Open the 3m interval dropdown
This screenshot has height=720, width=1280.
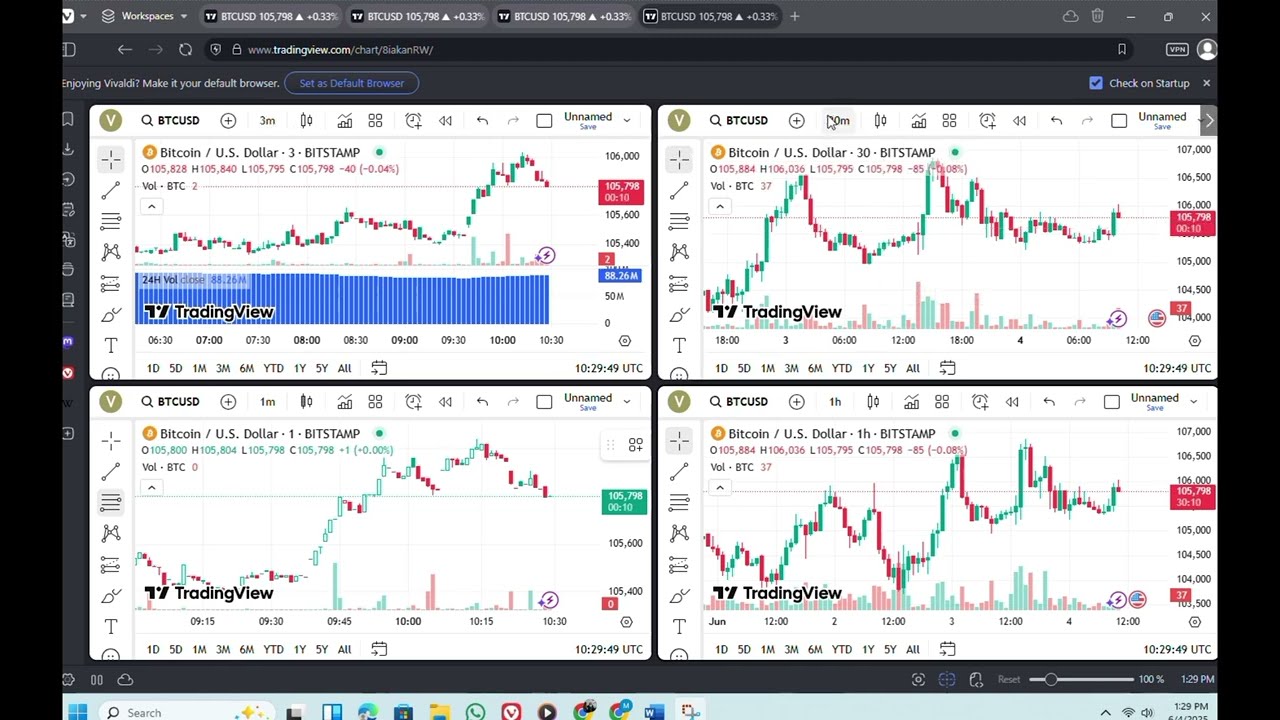267,120
